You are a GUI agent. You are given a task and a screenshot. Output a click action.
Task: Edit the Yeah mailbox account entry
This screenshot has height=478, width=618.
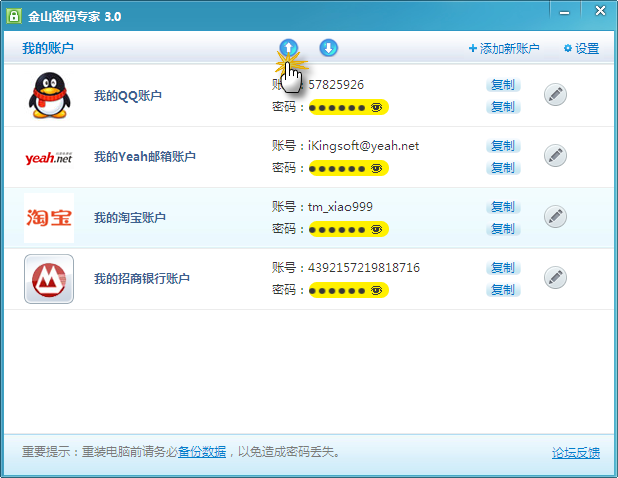555,156
